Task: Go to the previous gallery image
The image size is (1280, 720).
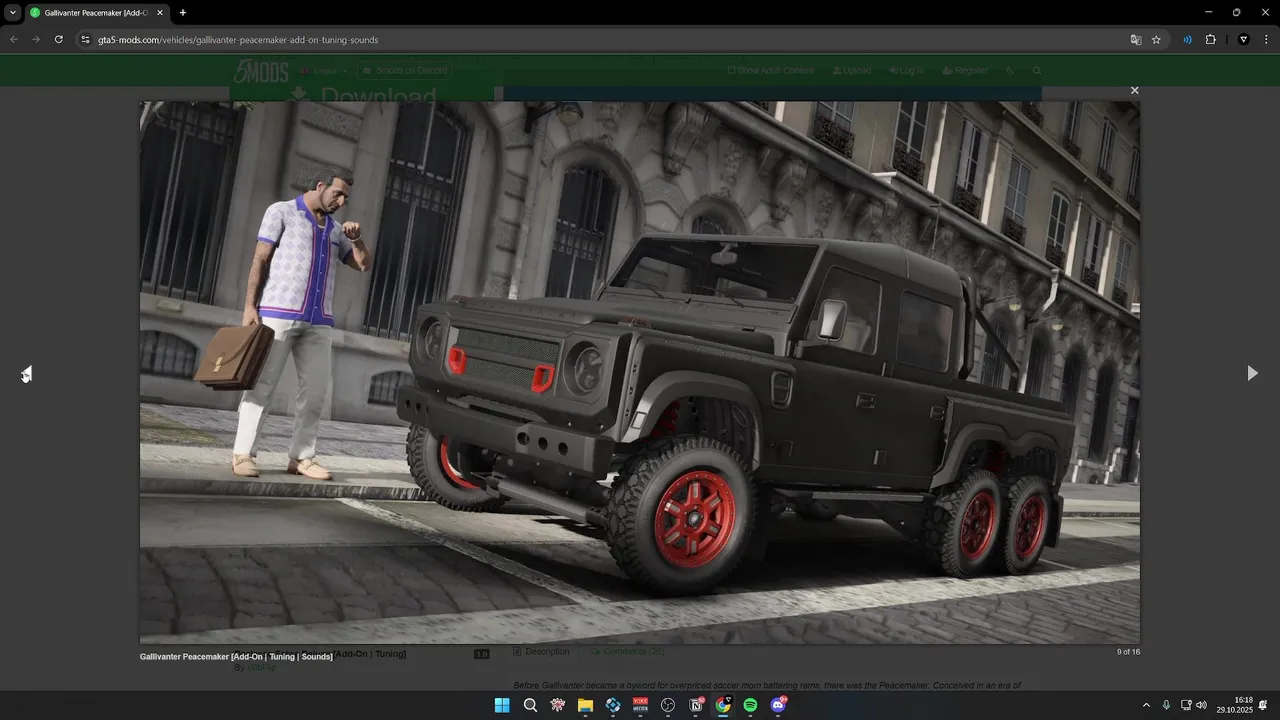Action: point(26,373)
